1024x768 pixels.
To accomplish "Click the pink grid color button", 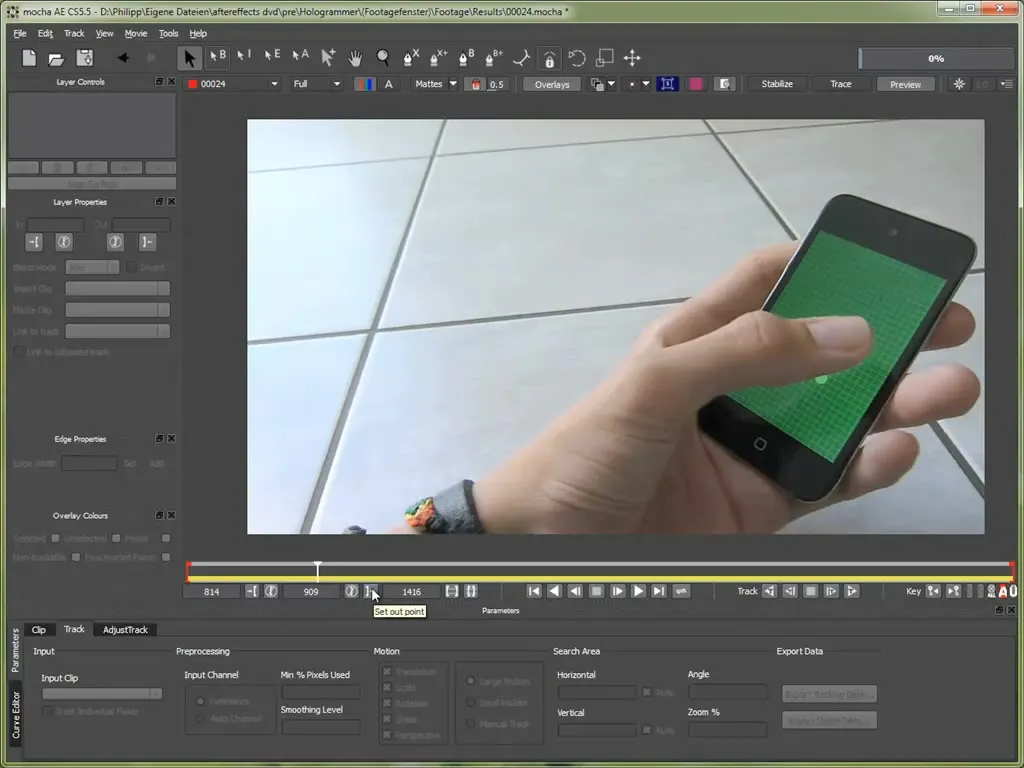I will pos(696,84).
